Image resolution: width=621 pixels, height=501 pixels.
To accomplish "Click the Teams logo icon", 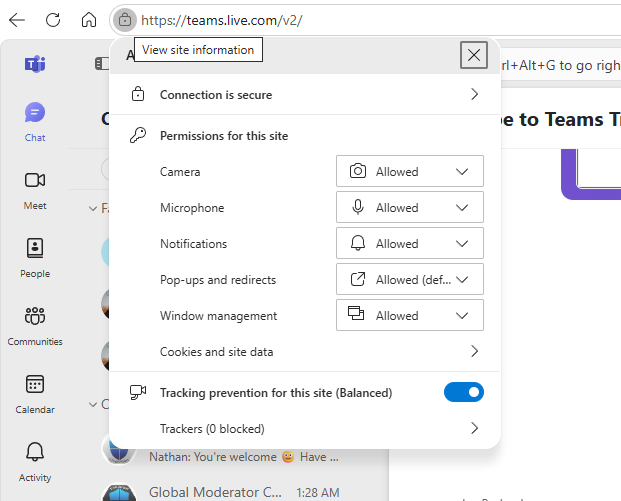I will click(35, 63).
